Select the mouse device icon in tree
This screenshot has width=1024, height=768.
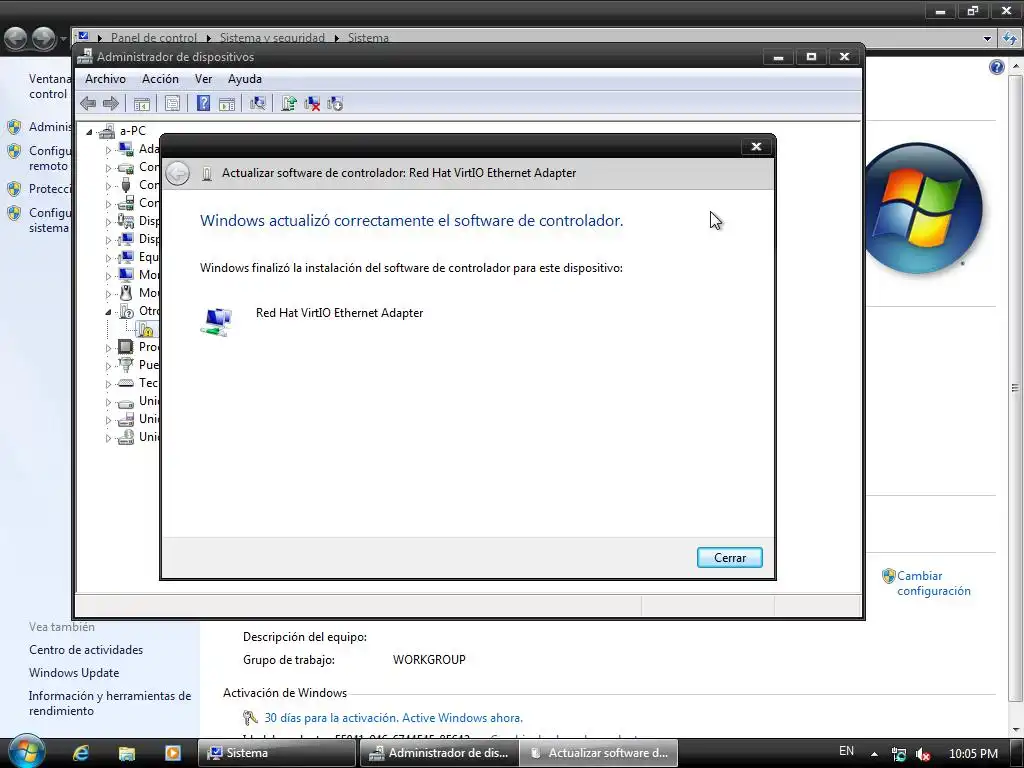pos(125,293)
